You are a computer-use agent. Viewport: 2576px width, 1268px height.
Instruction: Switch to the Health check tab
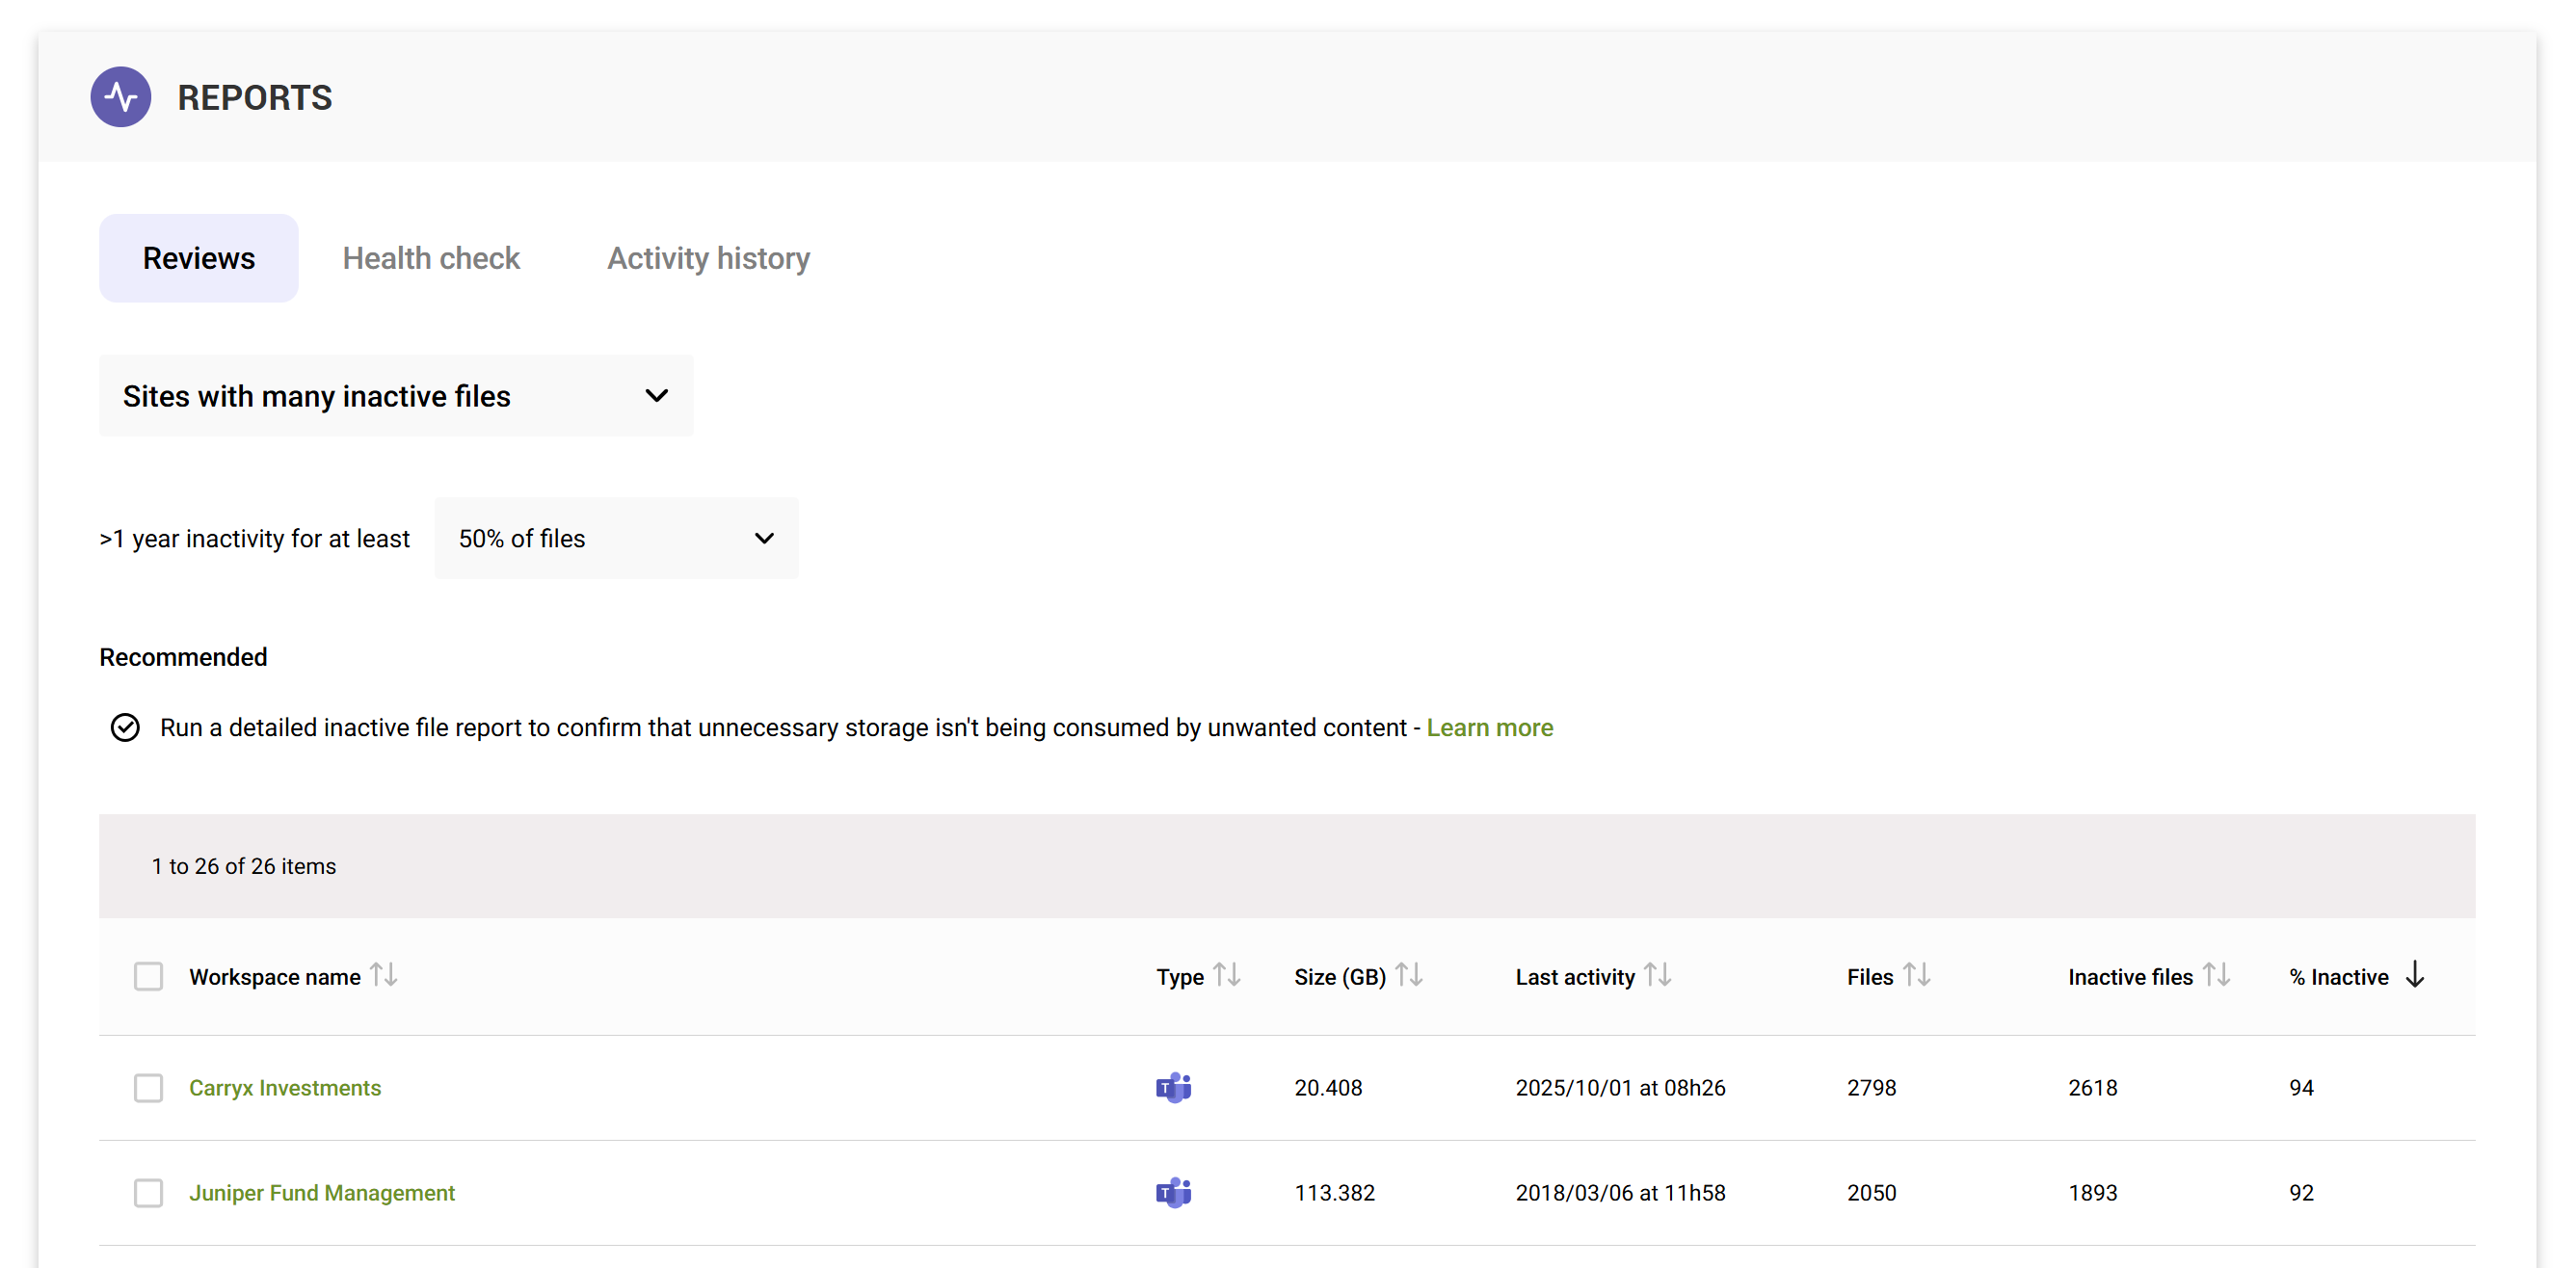pyautogui.click(x=431, y=258)
